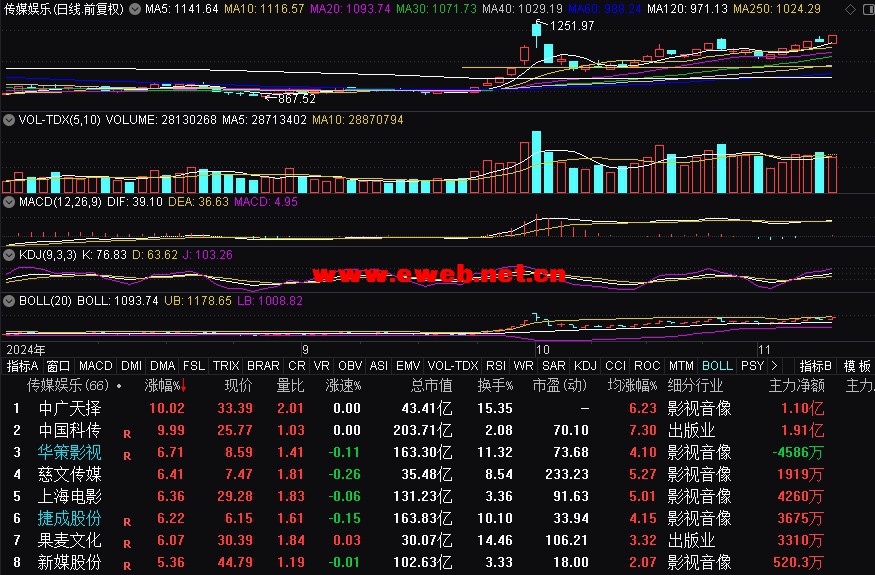
Task: Select stock row 慈文传媒
Action: (x=438, y=474)
